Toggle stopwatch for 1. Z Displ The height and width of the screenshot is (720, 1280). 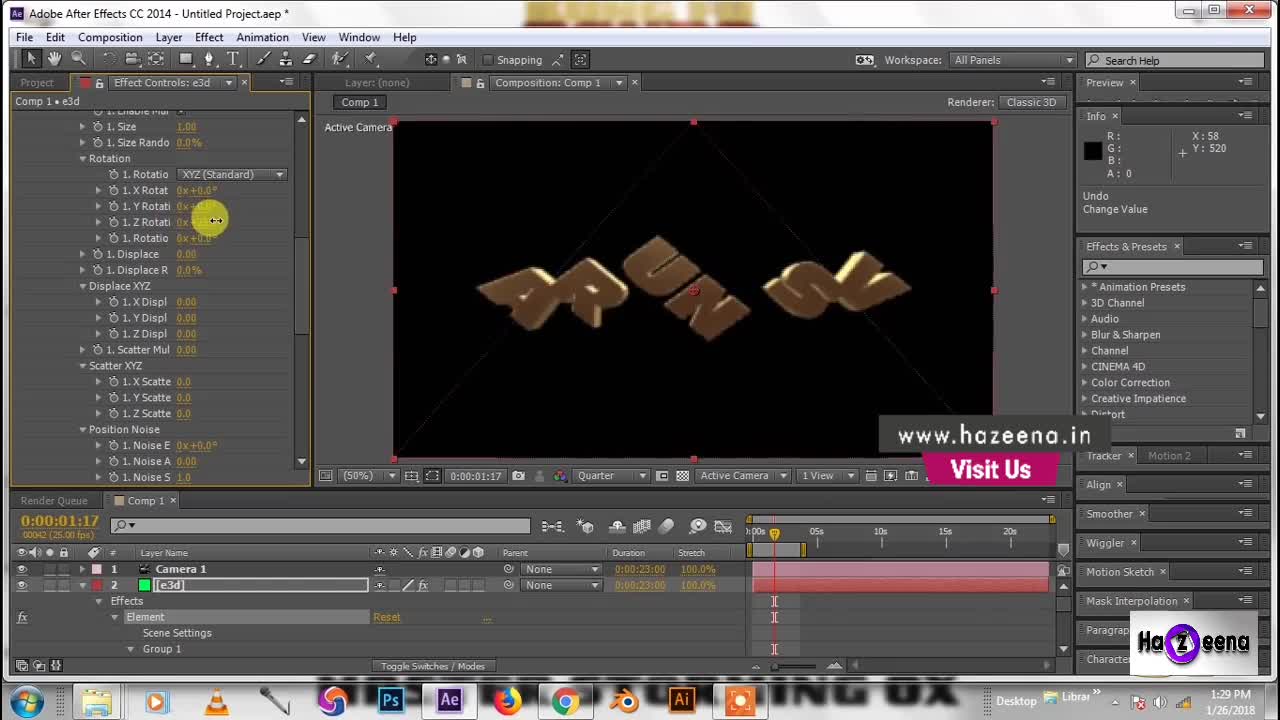(113, 334)
